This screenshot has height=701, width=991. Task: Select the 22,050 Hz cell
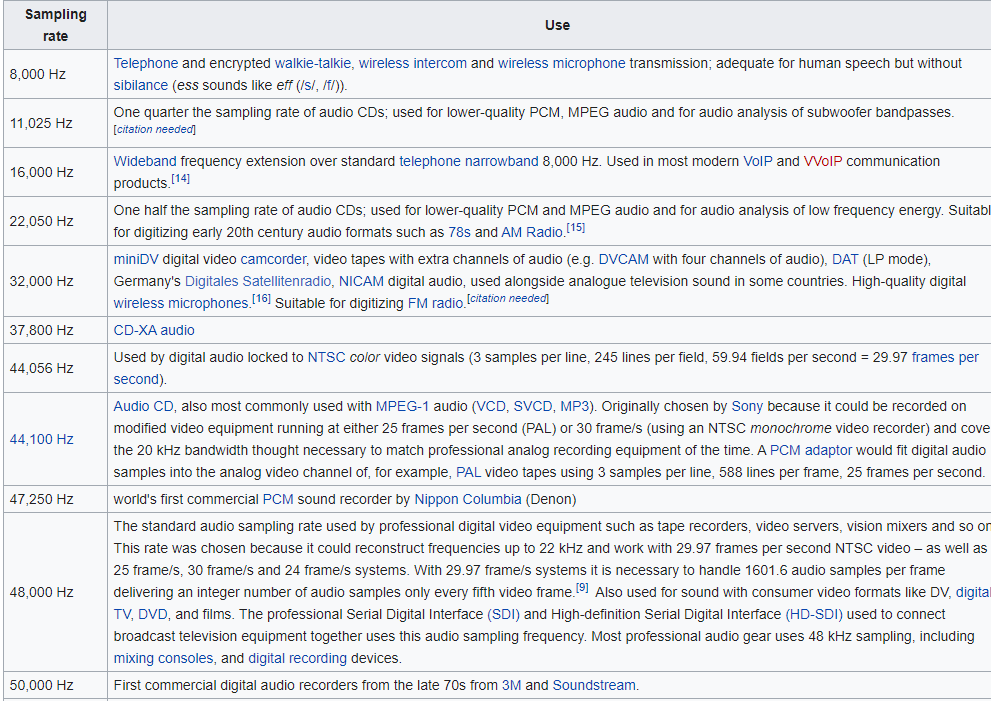(56, 221)
